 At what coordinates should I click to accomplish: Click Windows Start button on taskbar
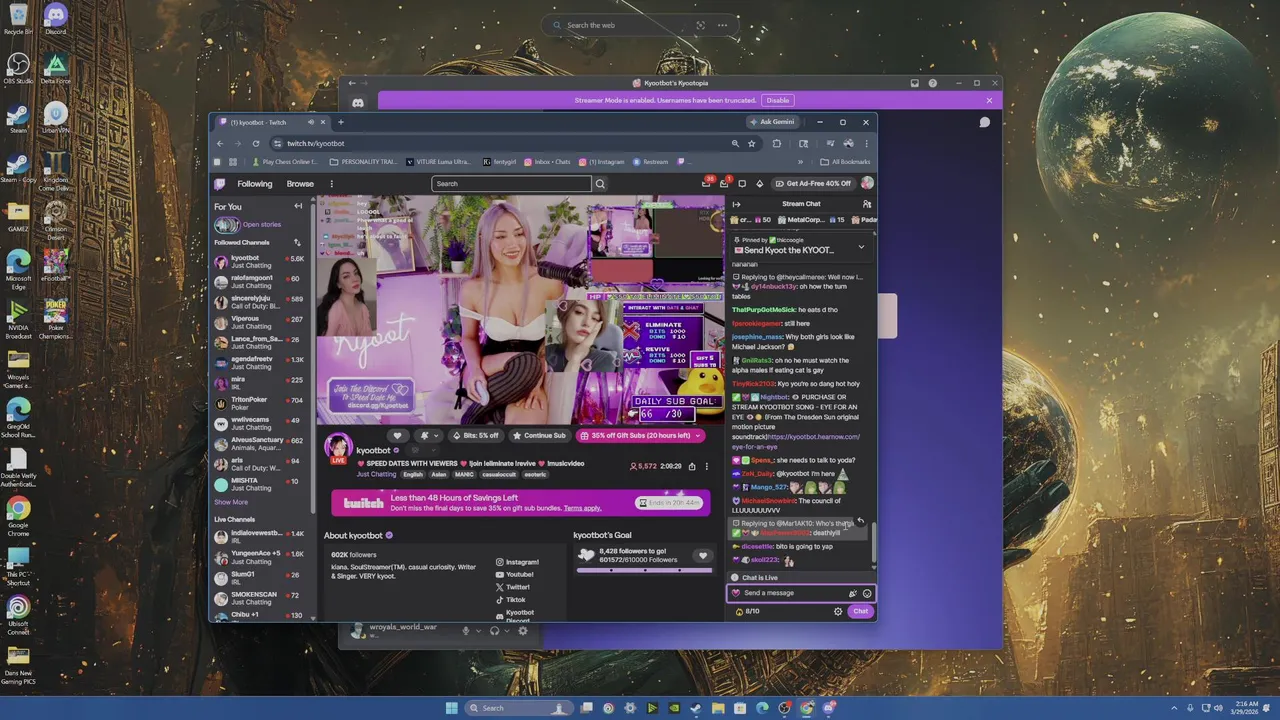[451, 708]
